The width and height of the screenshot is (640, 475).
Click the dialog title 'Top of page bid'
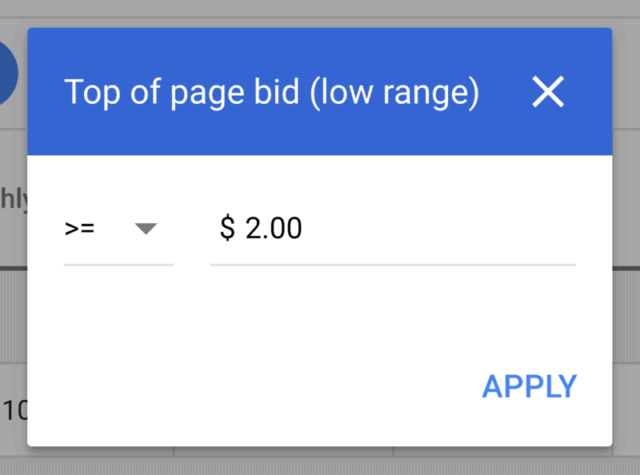pos(181,92)
